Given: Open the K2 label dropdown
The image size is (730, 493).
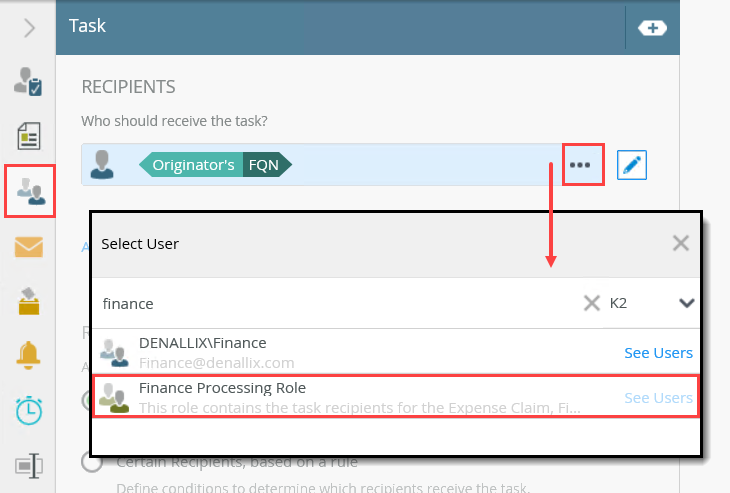Looking at the screenshot, I should click(x=686, y=303).
